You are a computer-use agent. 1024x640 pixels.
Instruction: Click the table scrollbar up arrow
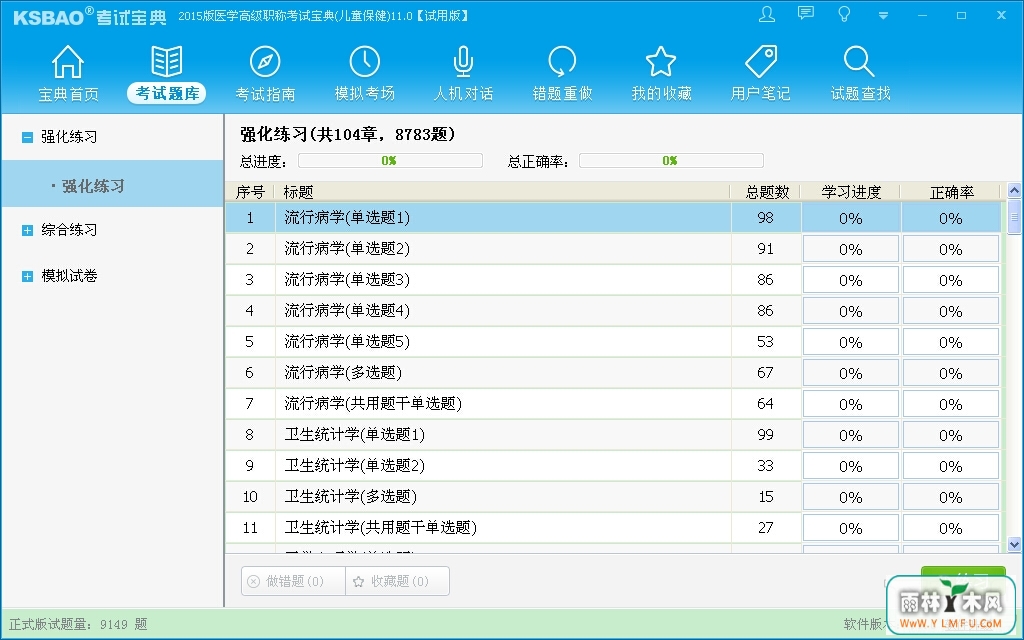1014,191
